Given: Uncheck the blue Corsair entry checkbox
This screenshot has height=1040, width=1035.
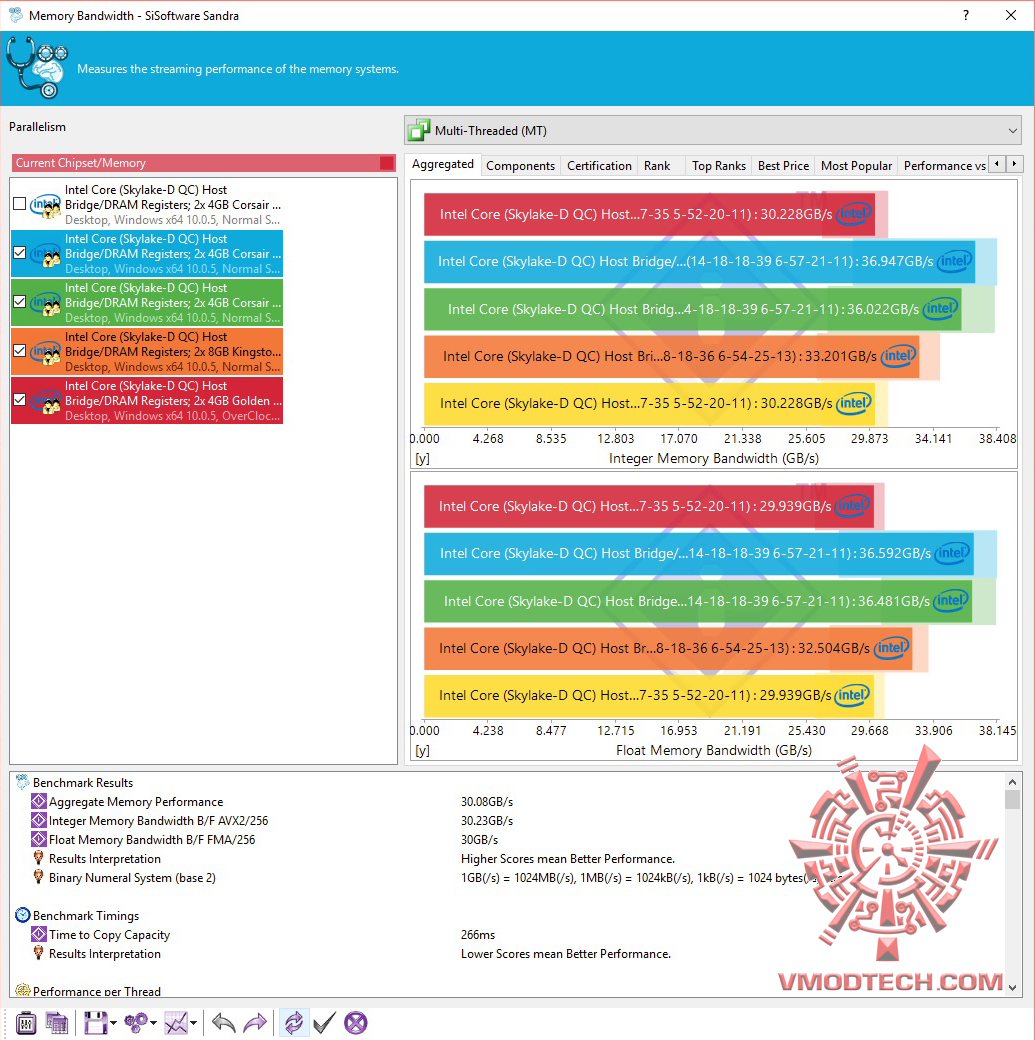Looking at the screenshot, I should point(20,253).
